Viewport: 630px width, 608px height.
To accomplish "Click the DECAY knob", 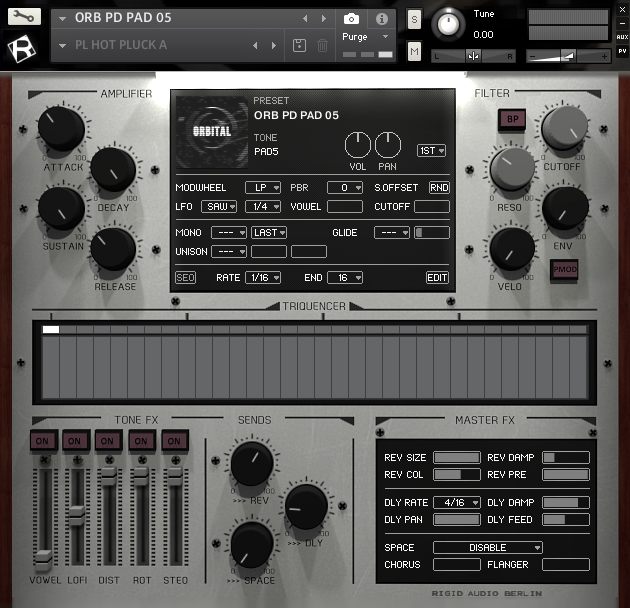I will [113, 169].
